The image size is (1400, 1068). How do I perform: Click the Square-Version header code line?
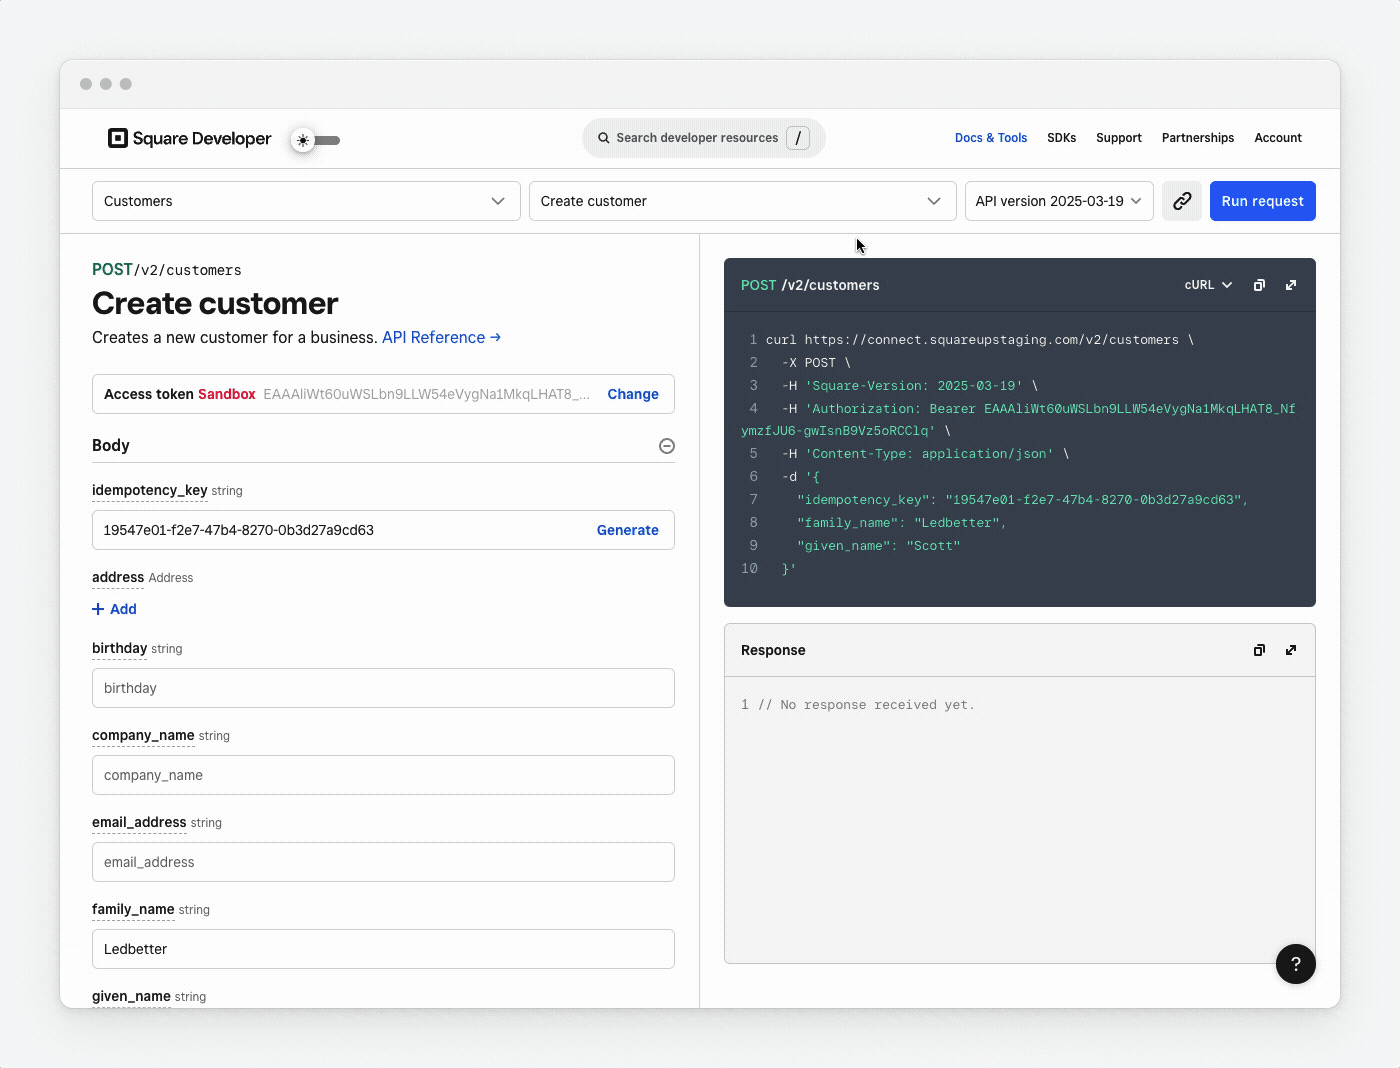click(x=910, y=386)
